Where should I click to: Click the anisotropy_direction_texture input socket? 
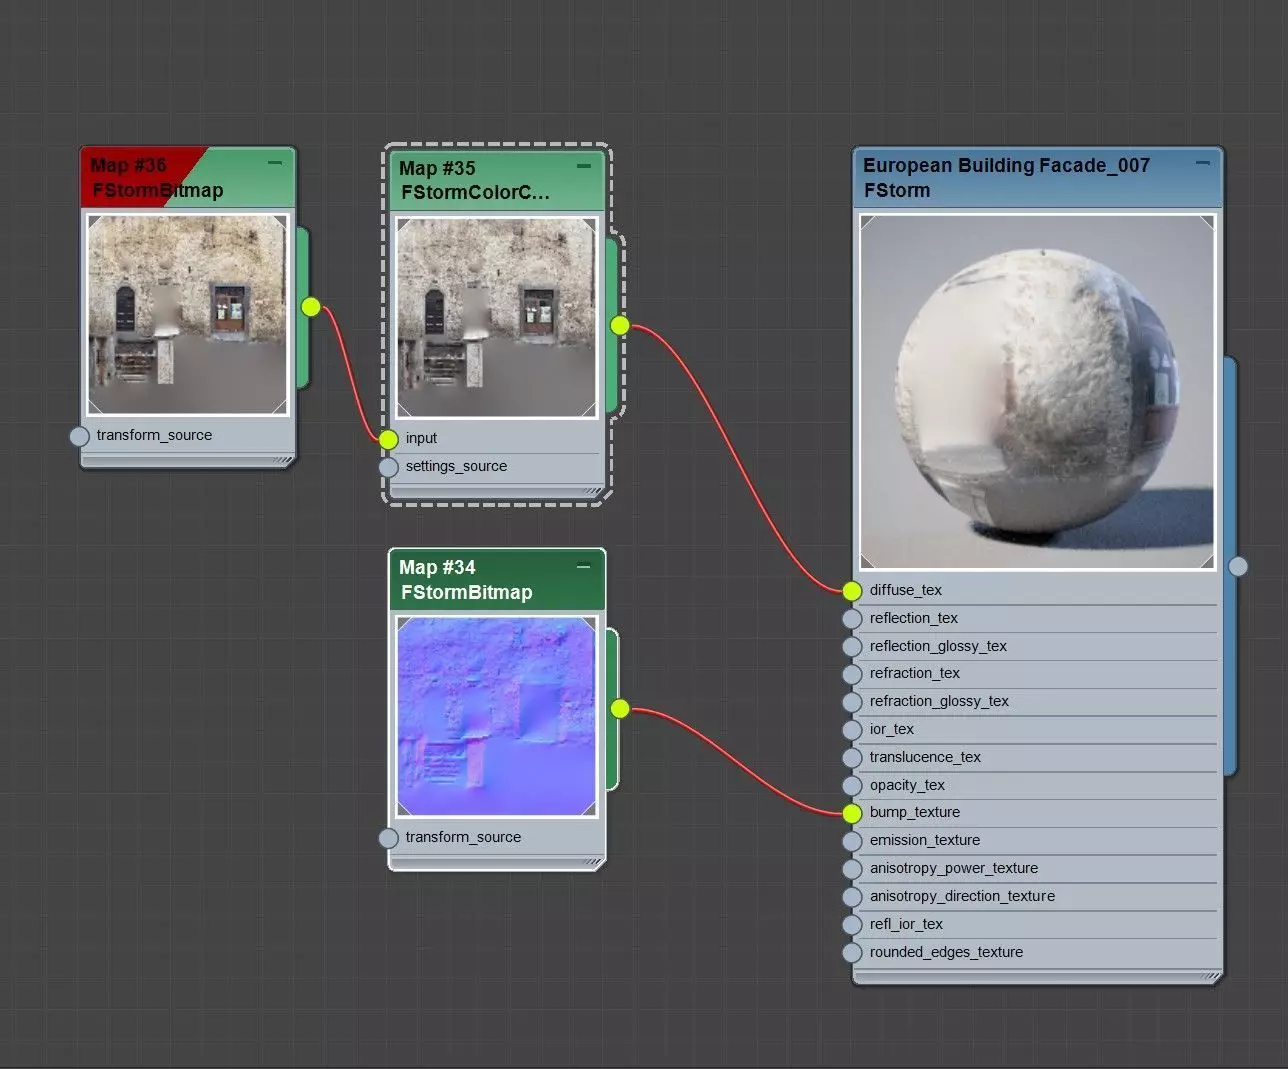click(852, 897)
